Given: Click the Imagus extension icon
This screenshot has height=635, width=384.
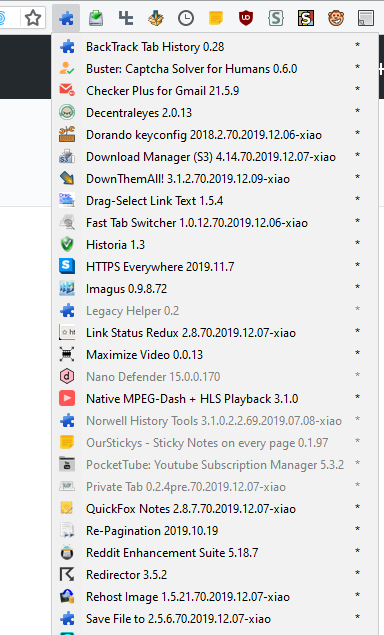Looking at the screenshot, I should [x=67, y=289].
